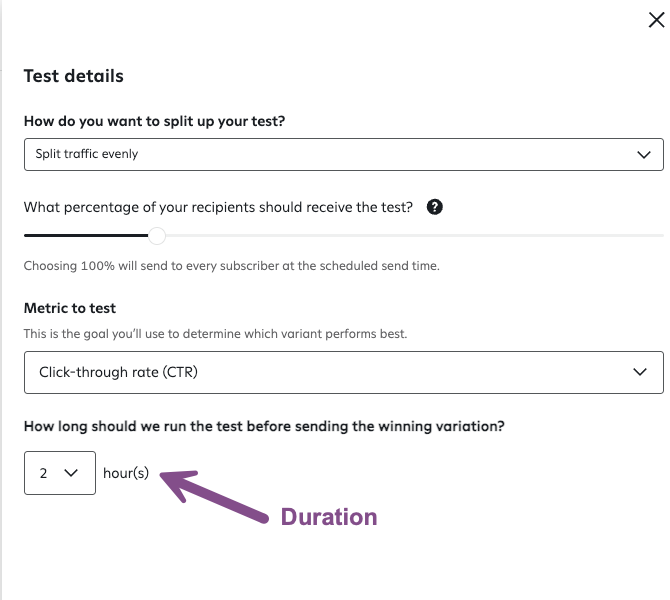Click the winning variation duration question label
The width and height of the screenshot is (670, 600).
point(264,426)
